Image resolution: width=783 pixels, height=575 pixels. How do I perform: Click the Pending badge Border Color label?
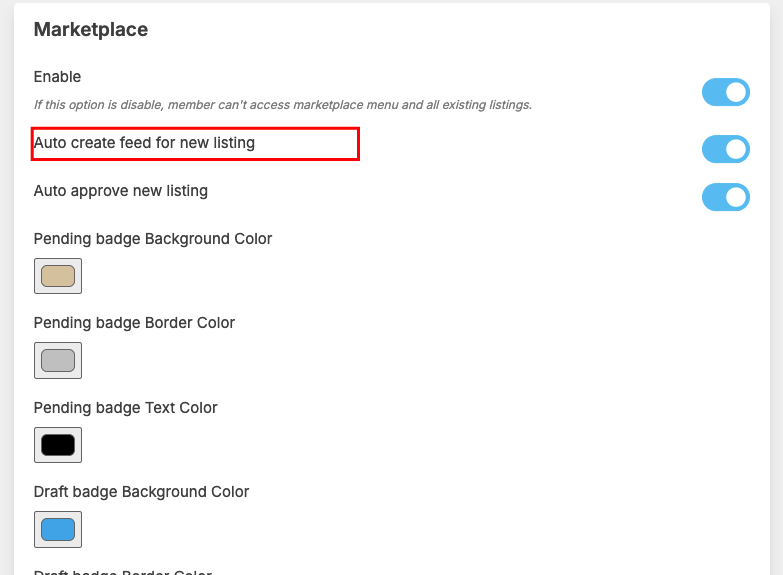[x=134, y=323]
